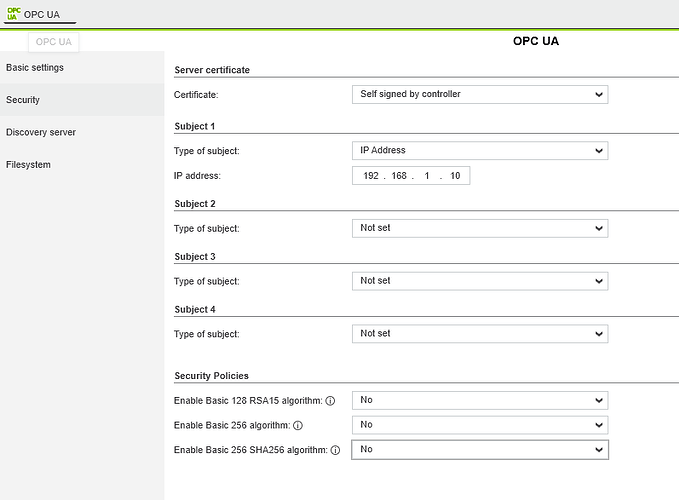
Task: Show info for Basic 128 RSA15 algorithm
Action: [x=330, y=401]
